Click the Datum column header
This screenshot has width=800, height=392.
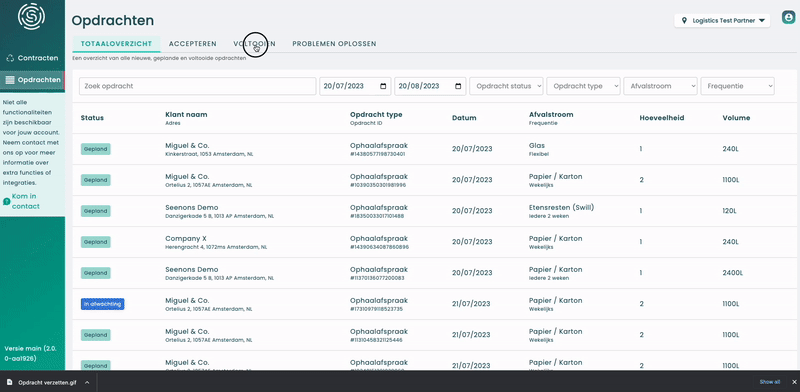coord(464,118)
